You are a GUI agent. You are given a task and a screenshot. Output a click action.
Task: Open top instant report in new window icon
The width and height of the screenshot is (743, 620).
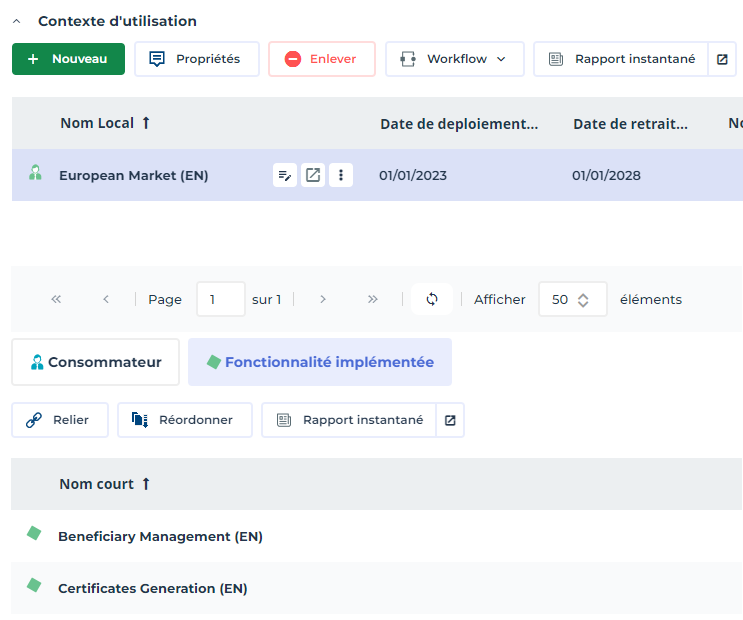click(x=722, y=59)
